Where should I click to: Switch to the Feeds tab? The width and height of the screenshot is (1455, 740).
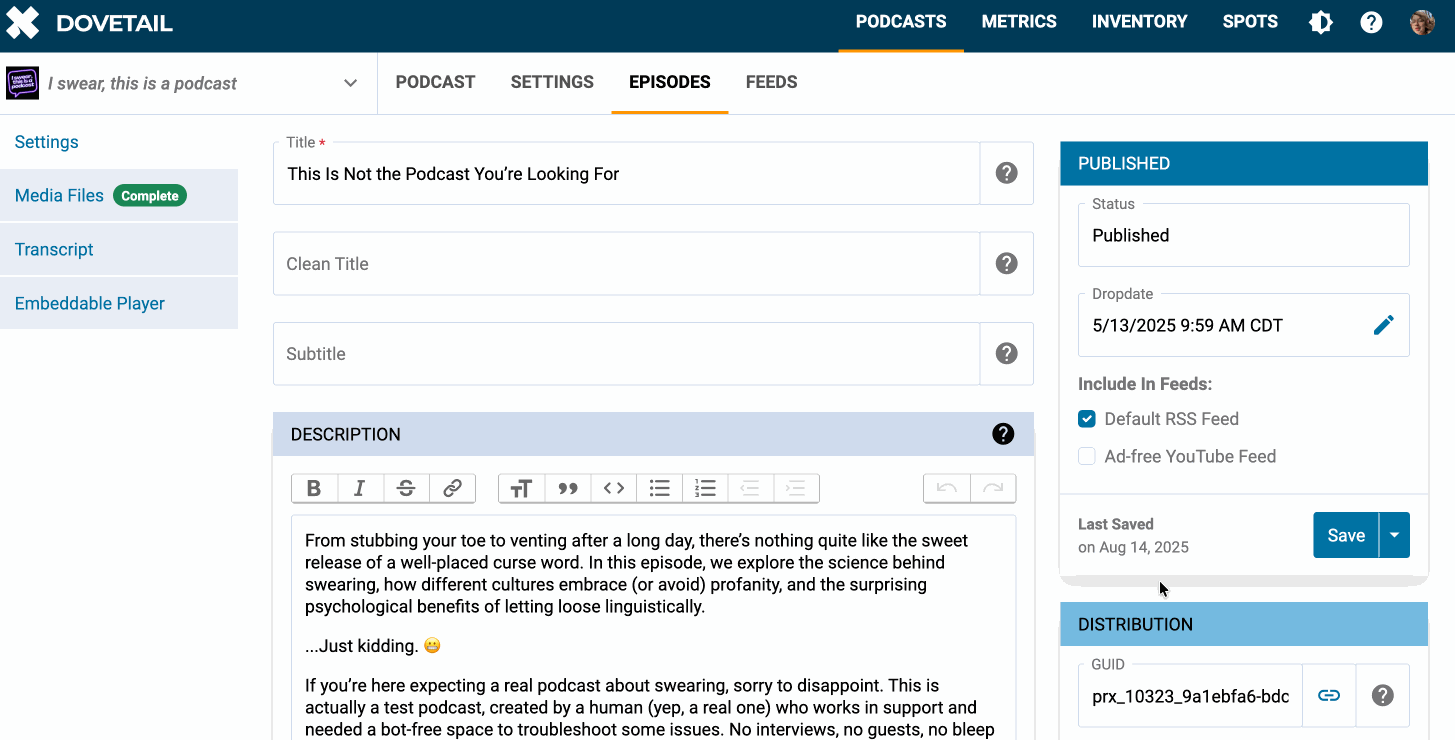pyautogui.click(x=771, y=83)
